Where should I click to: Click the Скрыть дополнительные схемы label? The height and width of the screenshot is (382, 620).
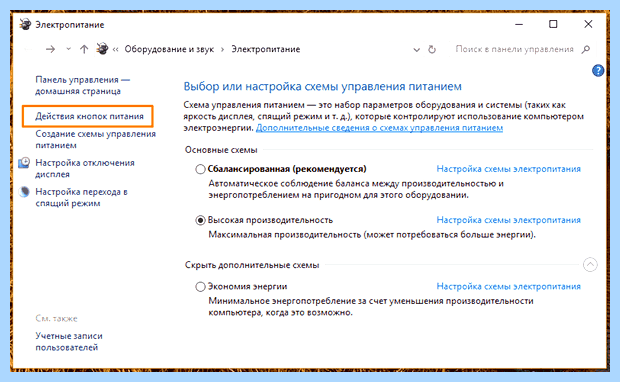tap(252, 265)
